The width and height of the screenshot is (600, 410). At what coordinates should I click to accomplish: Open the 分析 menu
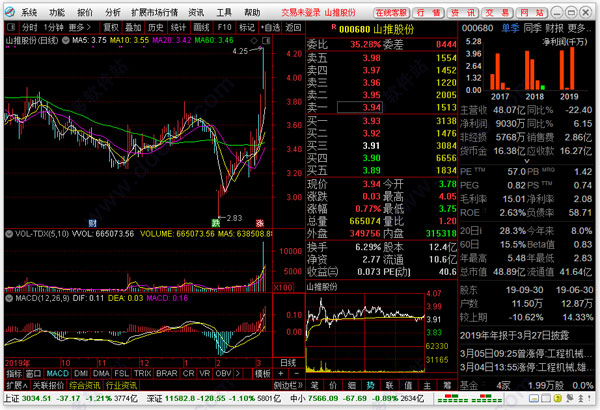click(113, 13)
